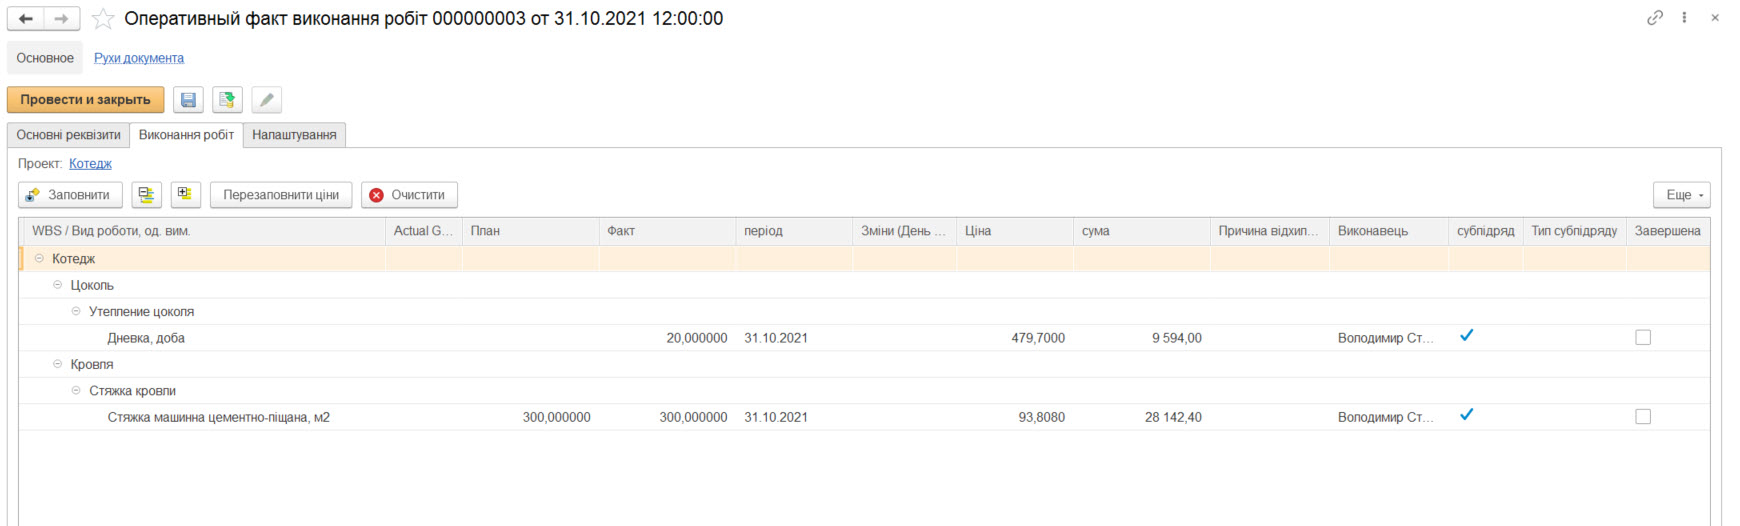Toggle Завершена checkbox for Дневка row
The width and height of the screenshot is (1740, 526).
point(1642,338)
